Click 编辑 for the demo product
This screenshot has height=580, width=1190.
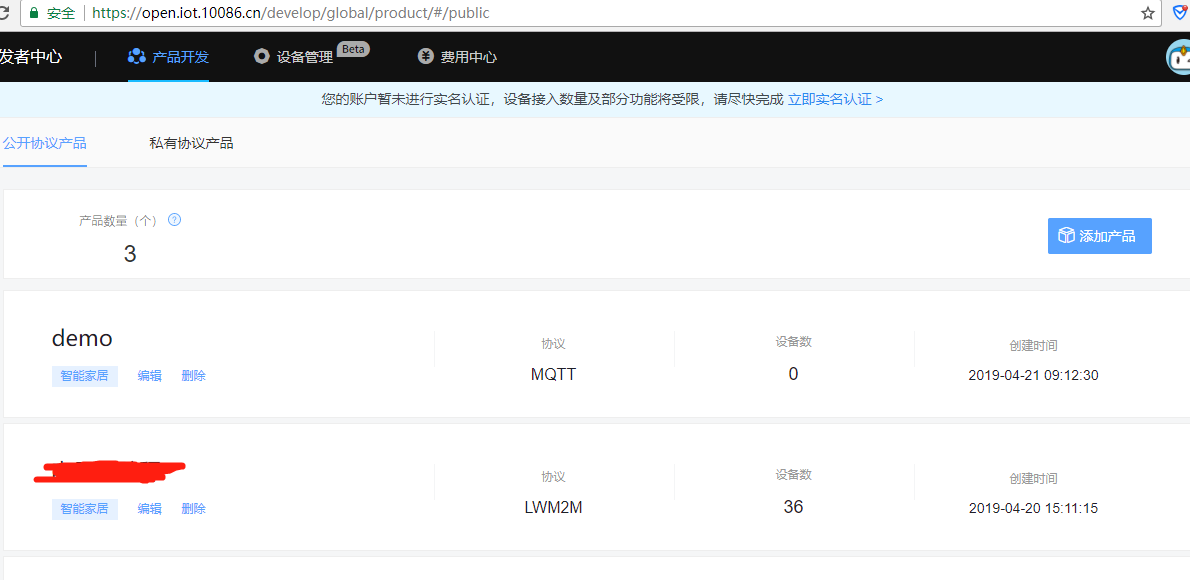pos(150,376)
